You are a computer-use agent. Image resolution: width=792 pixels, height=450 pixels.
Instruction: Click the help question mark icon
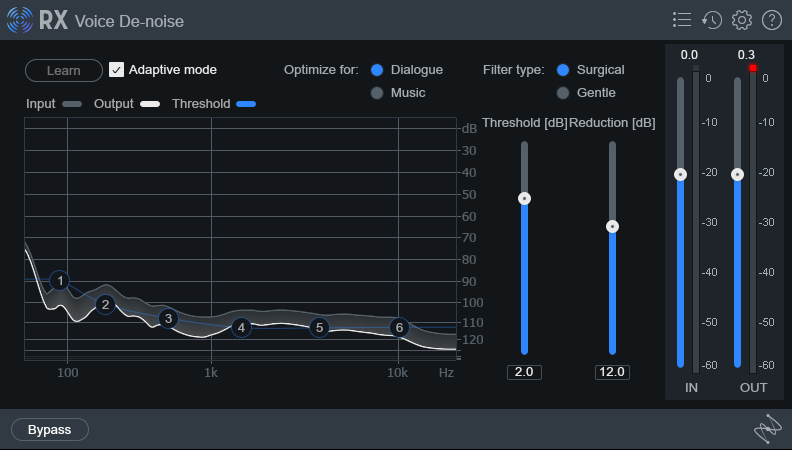[772, 20]
